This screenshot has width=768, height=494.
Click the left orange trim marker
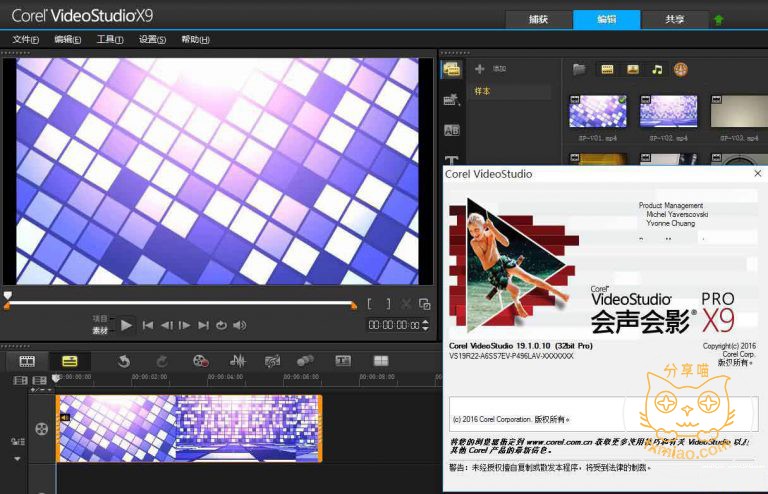(x=7, y=306)
